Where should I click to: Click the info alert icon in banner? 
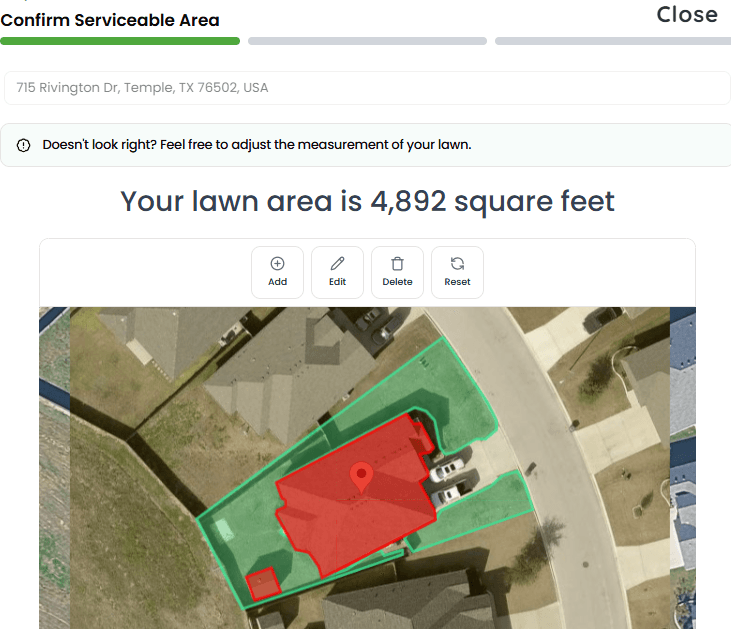[24, 145]
